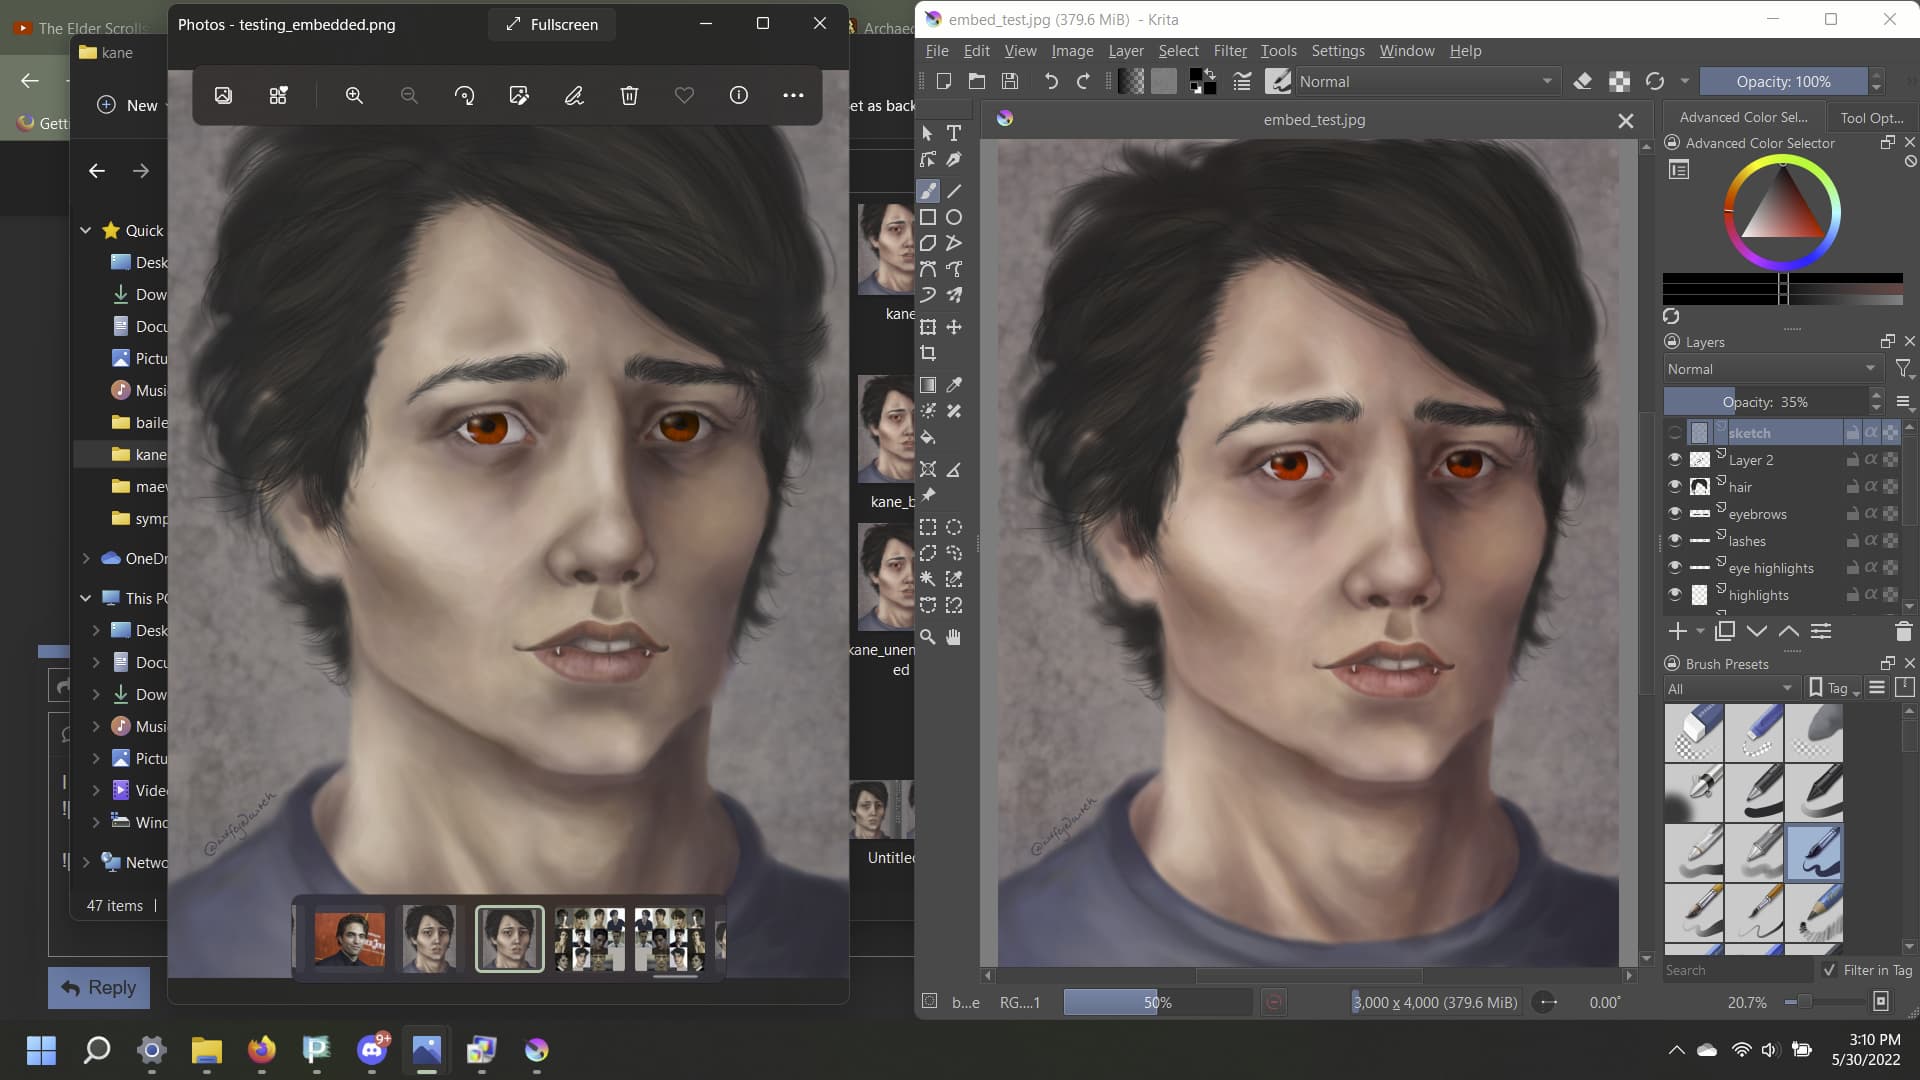
Task: Click the delete trash icon in Photos
Action: pos(629,95)
